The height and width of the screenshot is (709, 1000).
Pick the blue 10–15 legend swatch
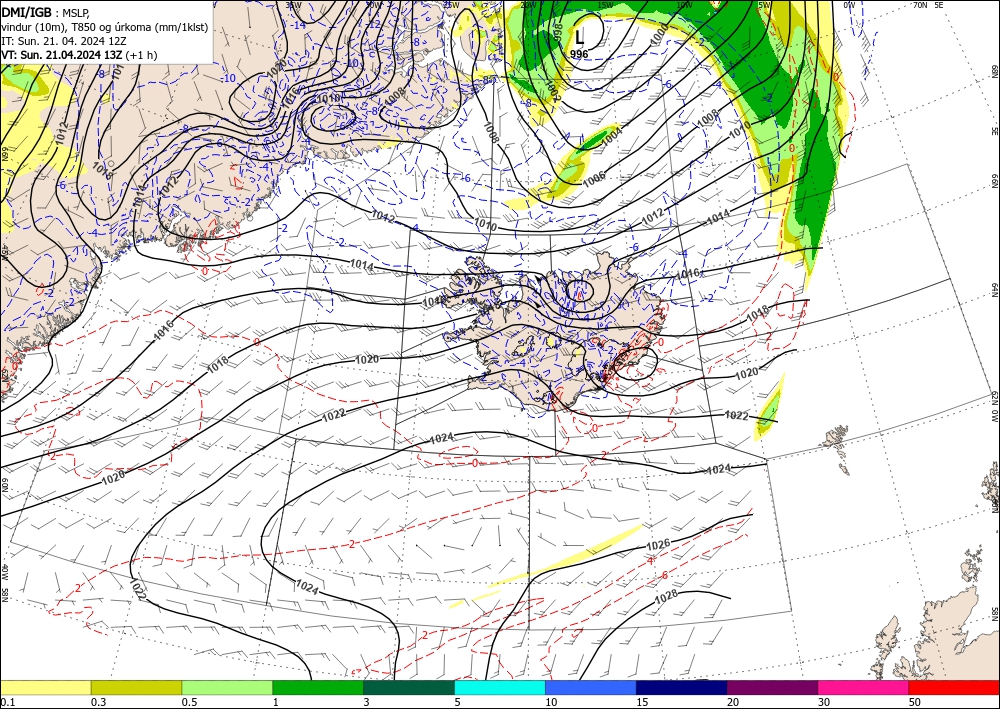click(591, 687)
